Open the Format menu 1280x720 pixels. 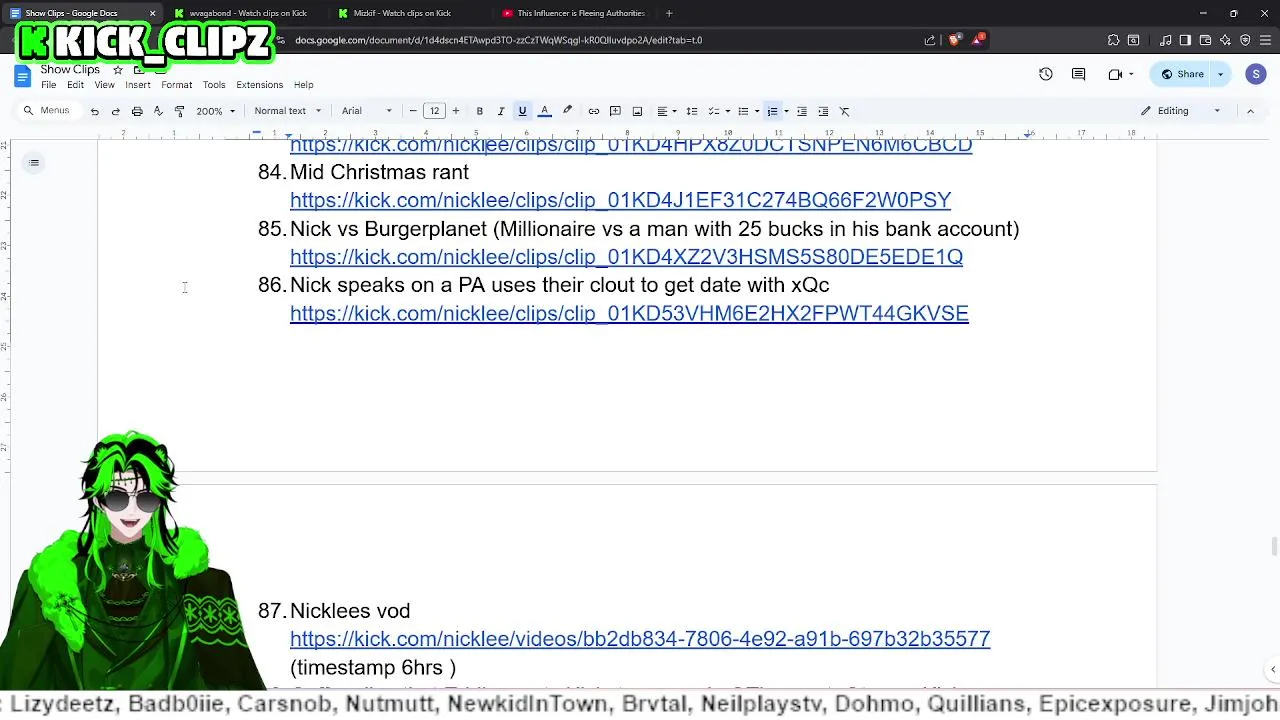click(176, 85)
